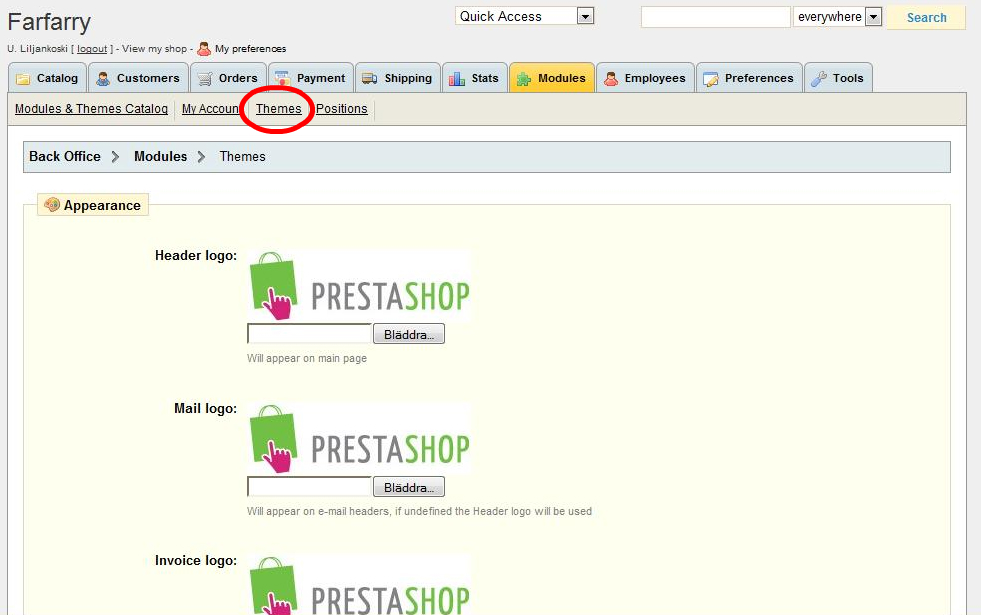Click the Tools wrench icon
Screen dimensions: 981x615
coord(819,78)
